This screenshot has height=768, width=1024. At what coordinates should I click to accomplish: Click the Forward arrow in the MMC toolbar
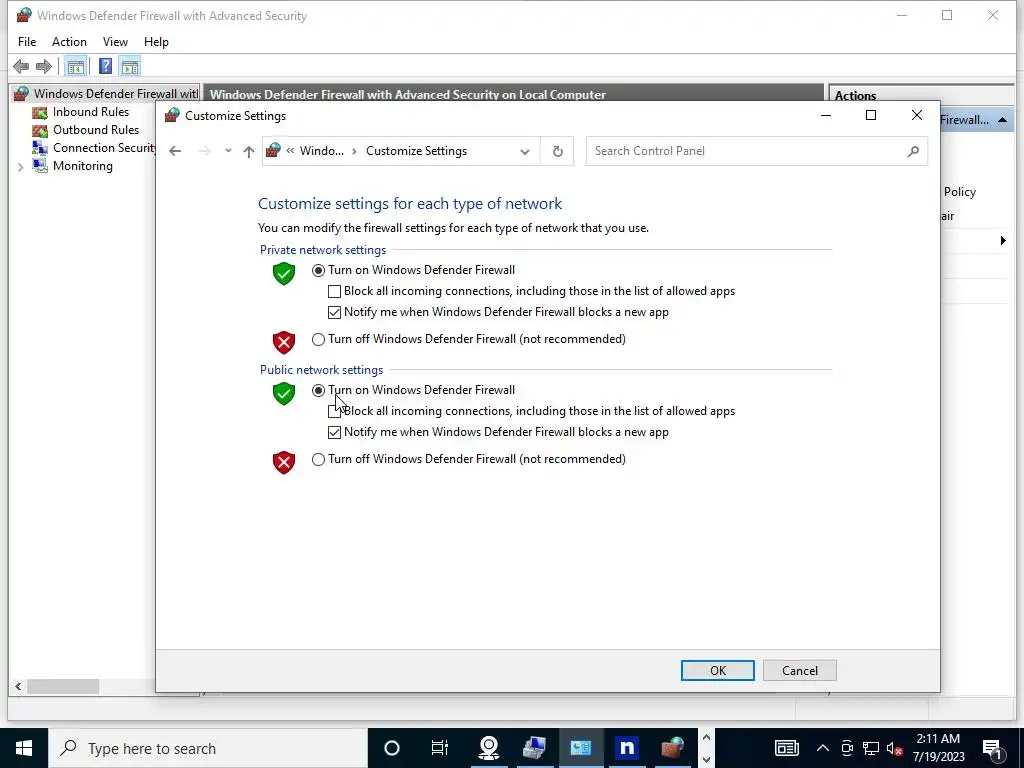[x=44, y=66]
